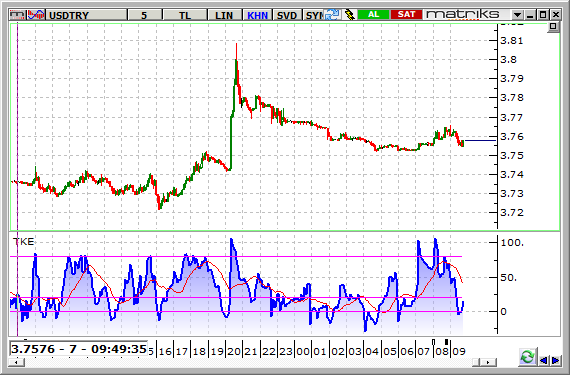Click the horizontal scrollbar right arrow
Viewport: 570px width, 375px height.
click(489, 362)
